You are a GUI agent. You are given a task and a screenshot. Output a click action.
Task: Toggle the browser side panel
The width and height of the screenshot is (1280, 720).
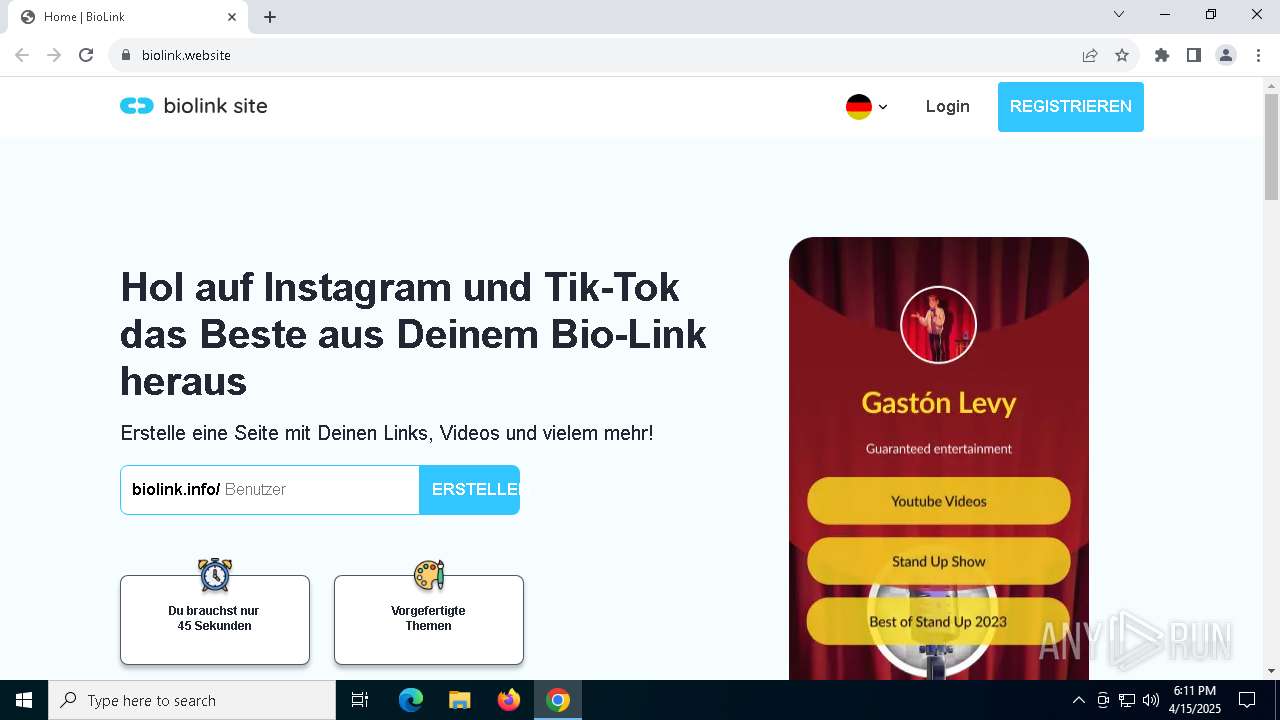[1194, 55]
